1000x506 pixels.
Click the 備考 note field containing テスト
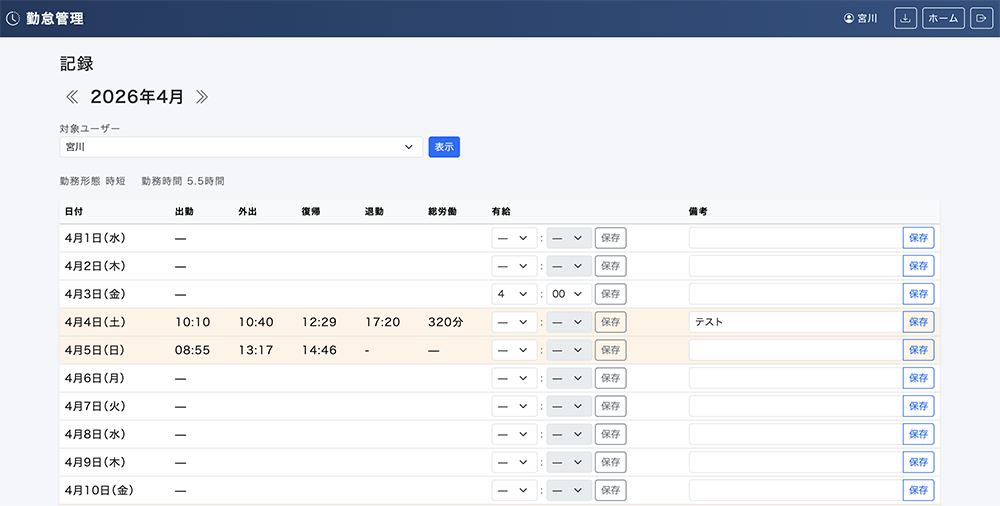(x=794, y=322)
